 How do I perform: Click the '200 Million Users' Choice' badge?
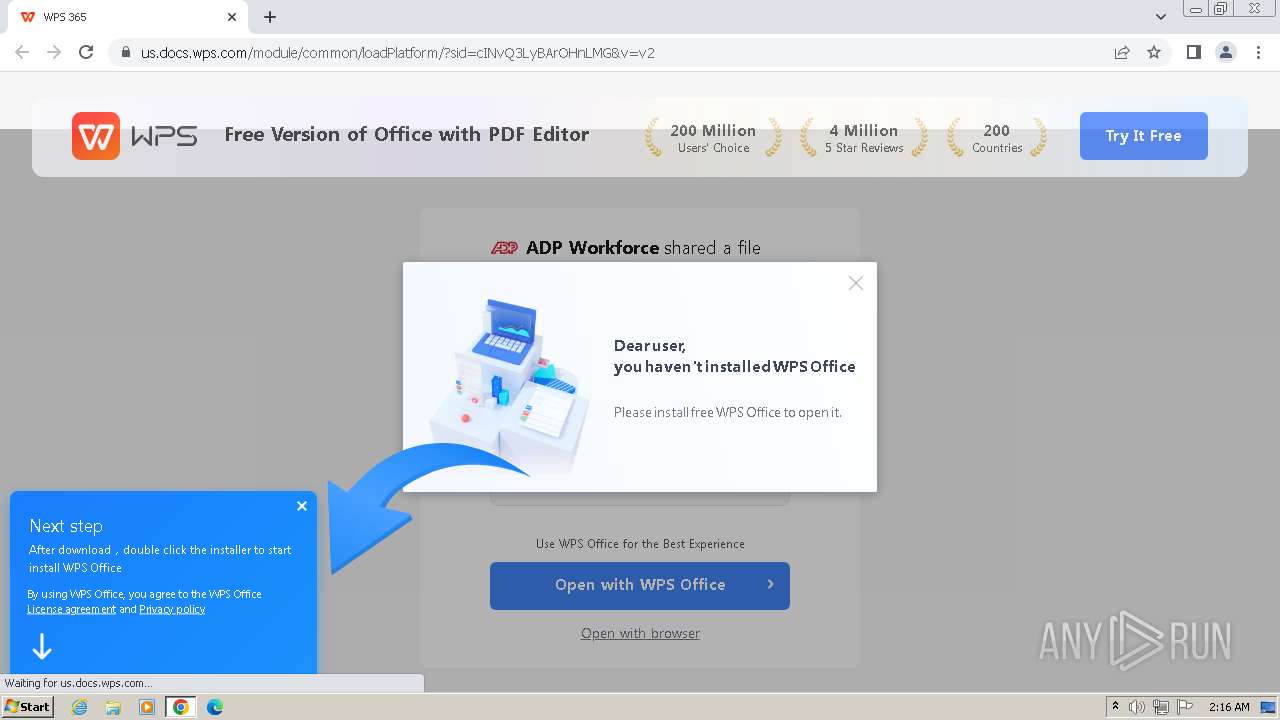713,138
